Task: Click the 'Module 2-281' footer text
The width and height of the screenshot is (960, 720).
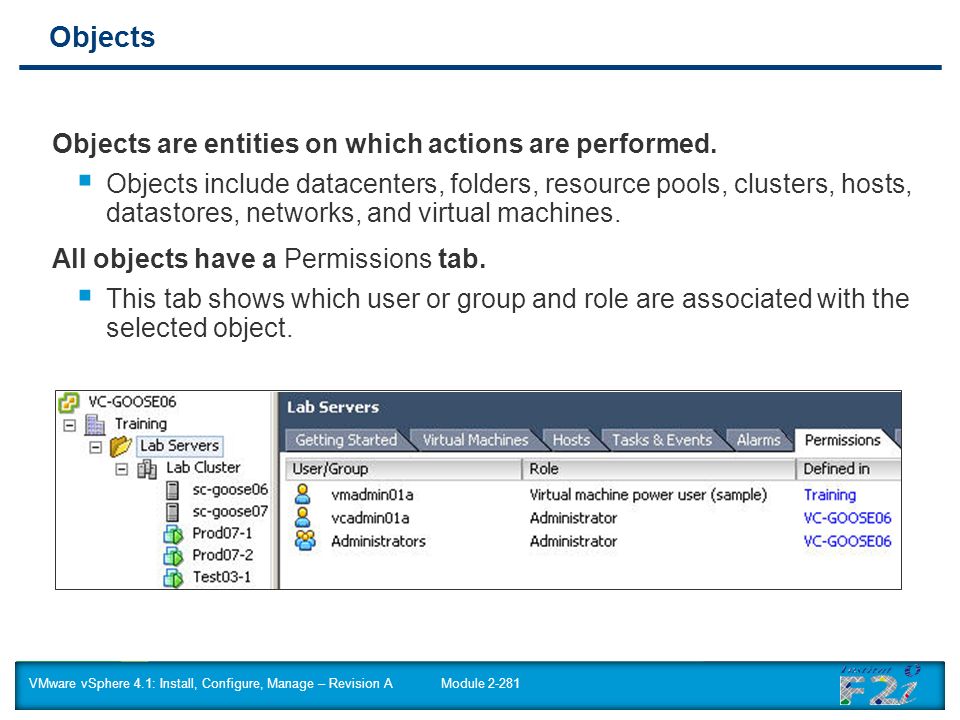Action: [x=480, y=683]
